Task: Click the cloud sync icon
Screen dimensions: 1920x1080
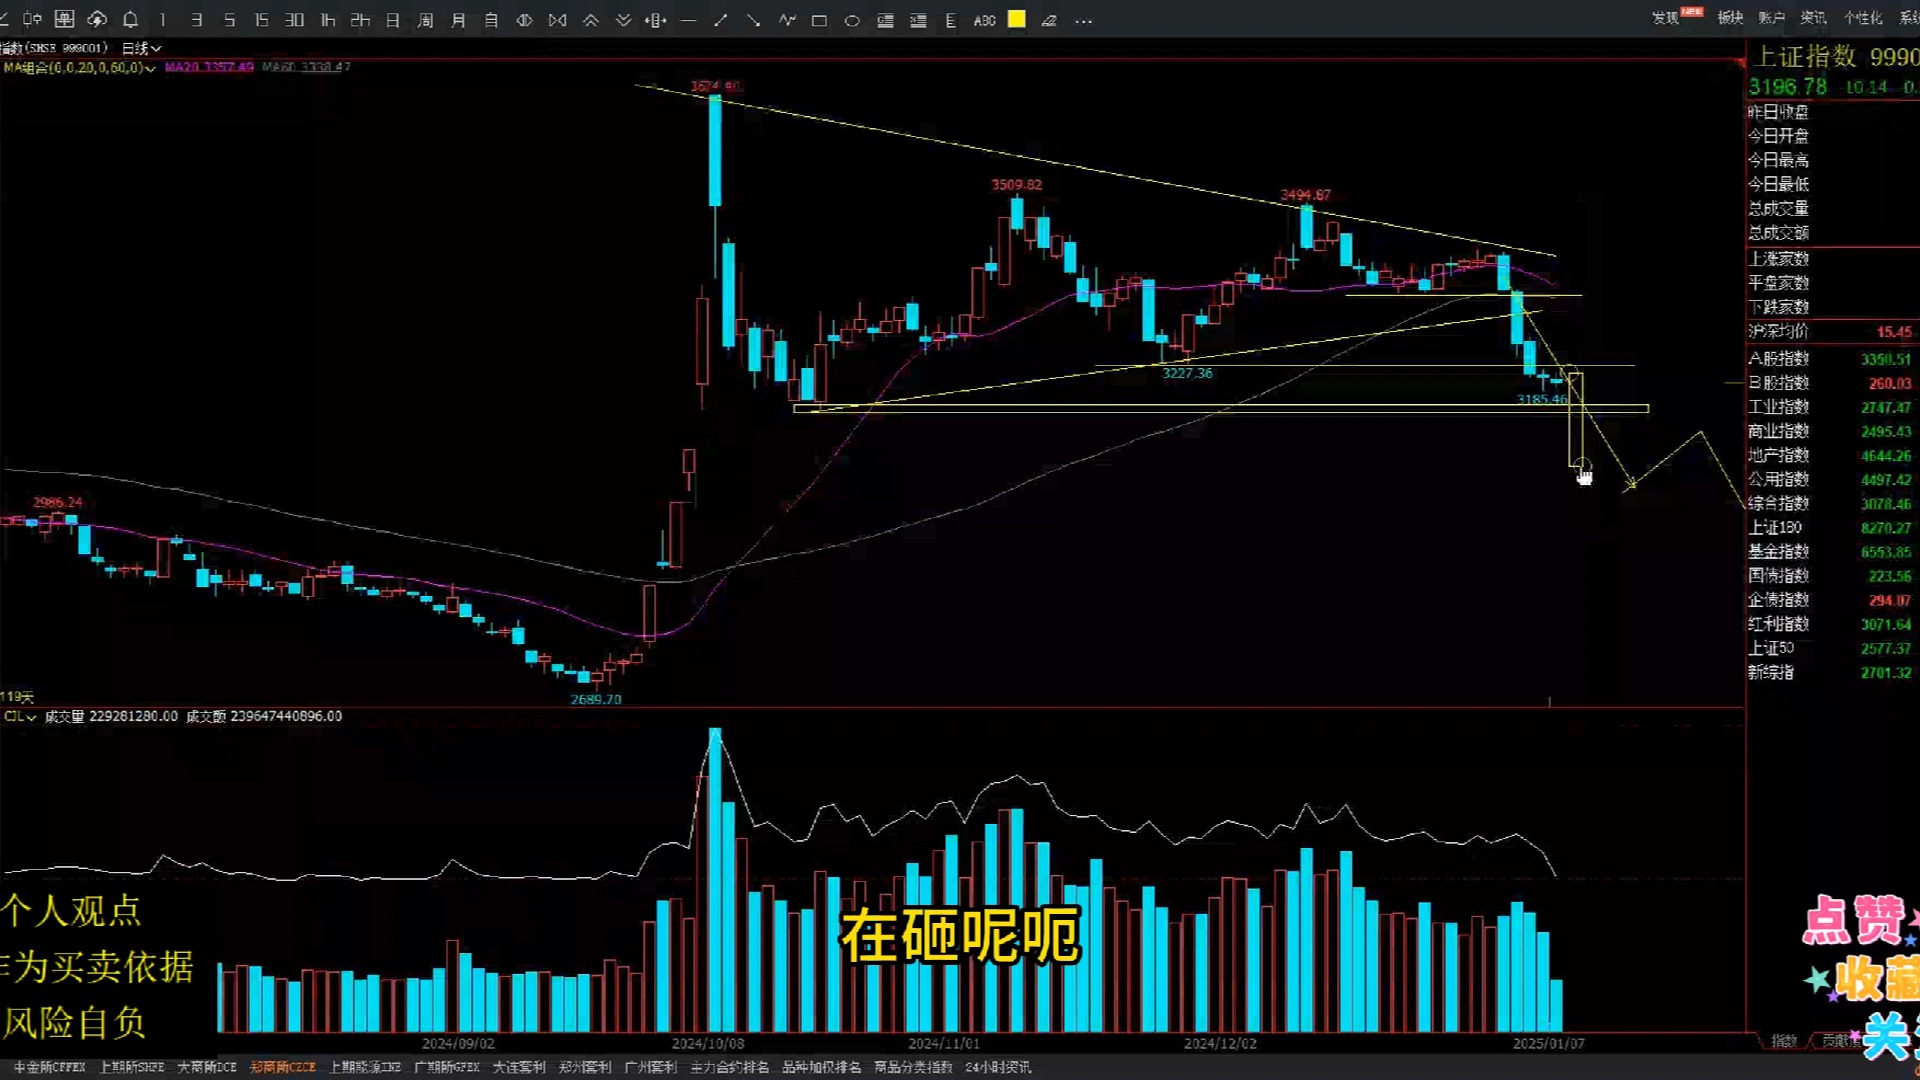Action: (97, 20)
